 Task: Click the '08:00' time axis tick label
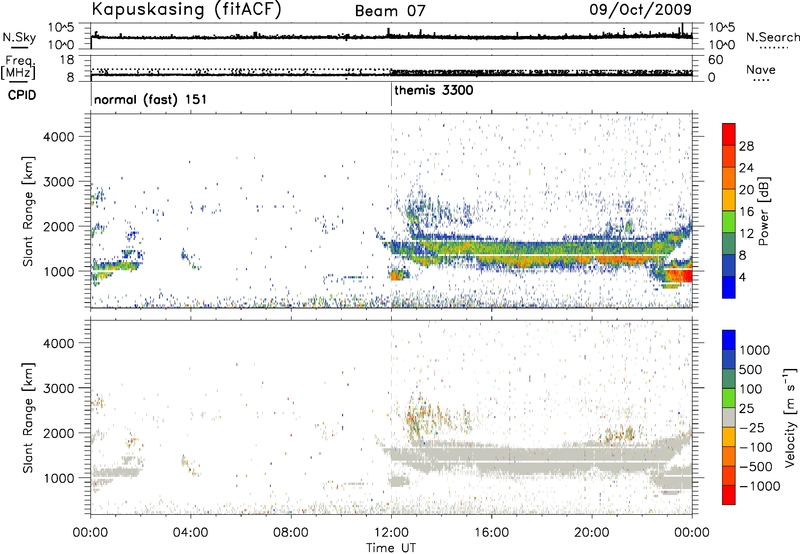click(291, 533)
